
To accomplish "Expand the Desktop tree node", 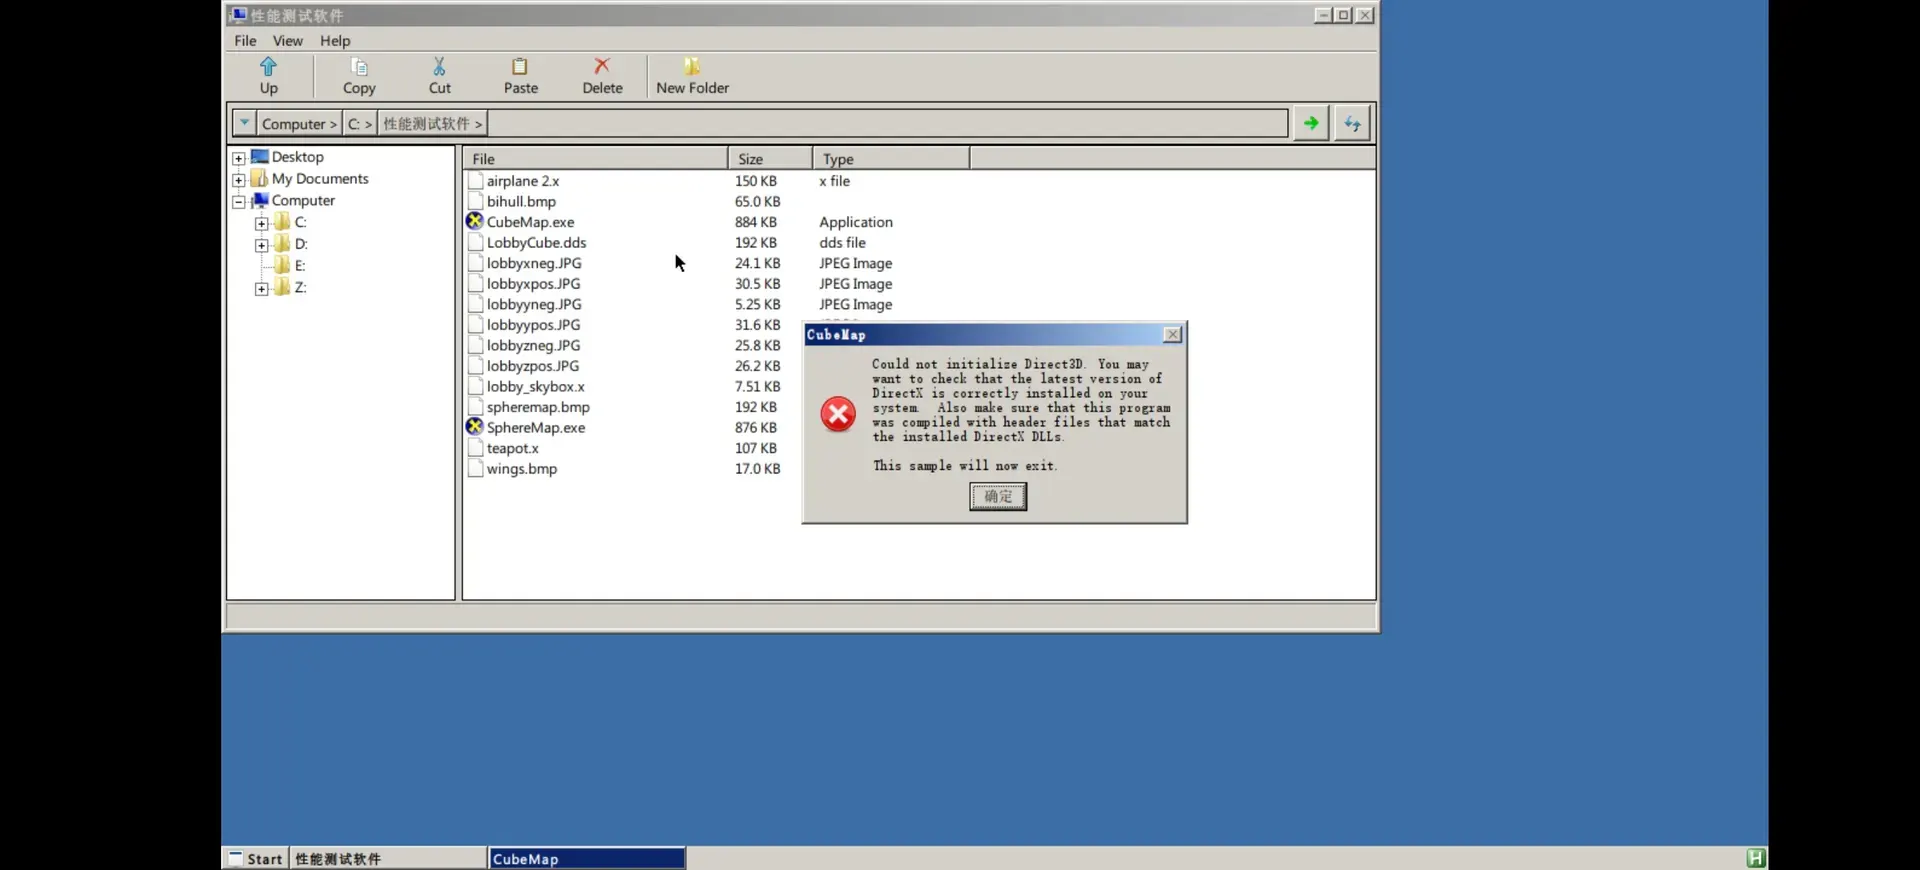I will [239, 158].
